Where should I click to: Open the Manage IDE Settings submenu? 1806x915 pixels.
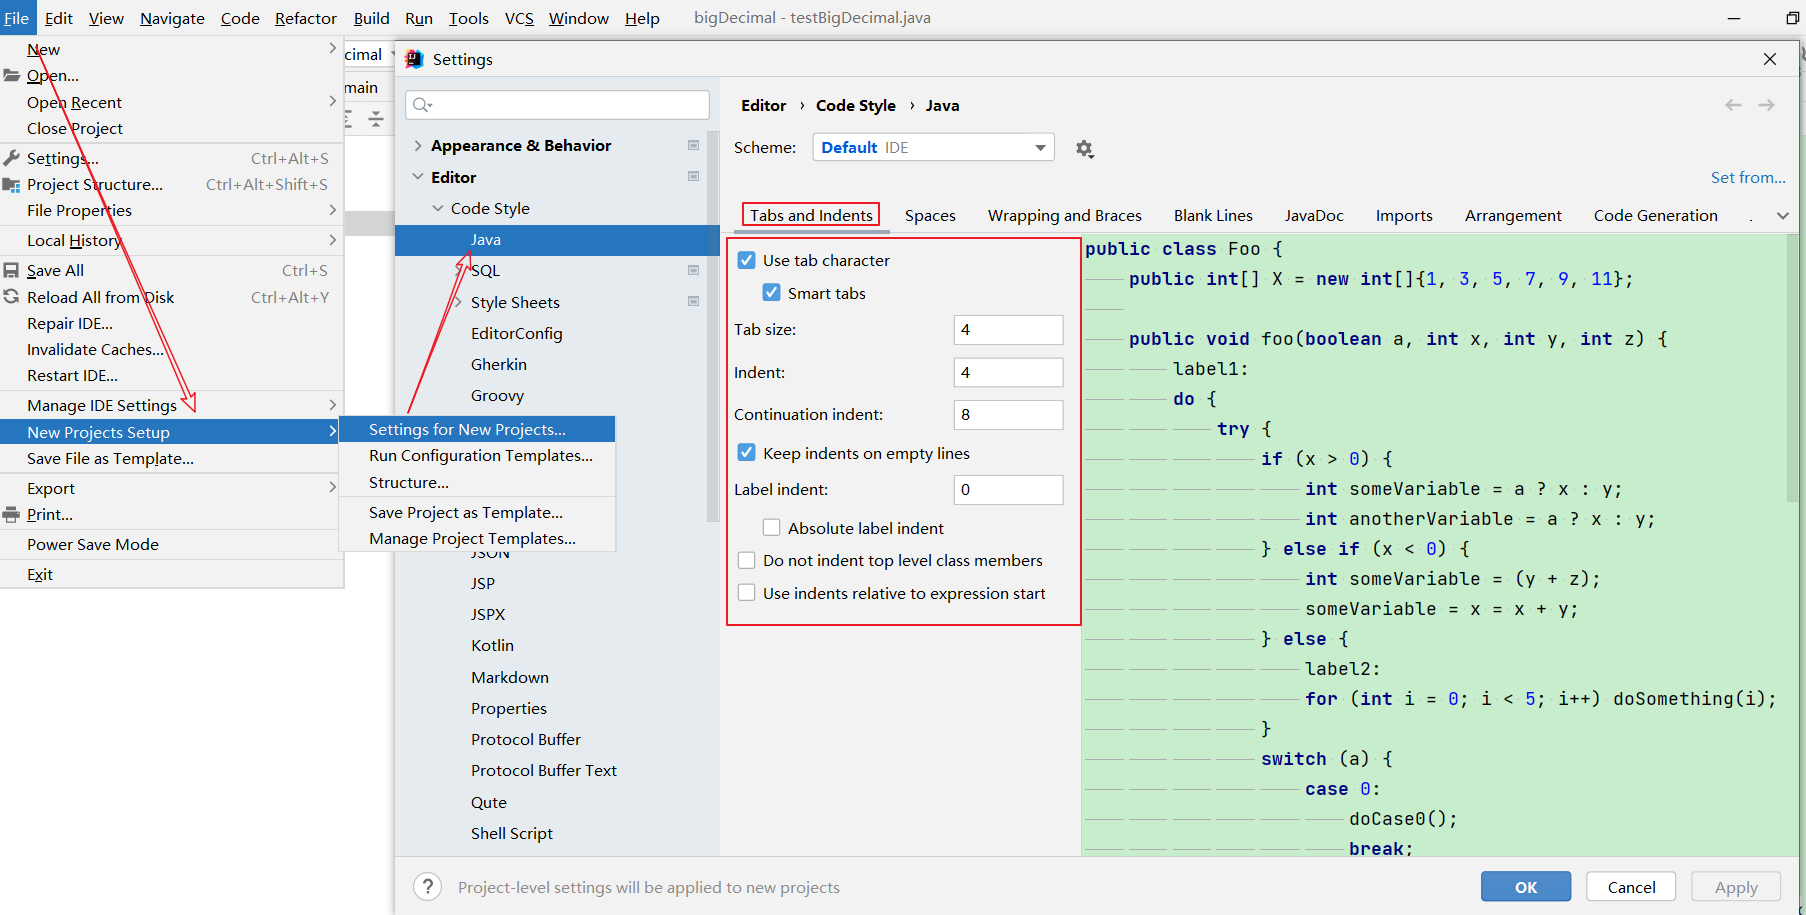coord(172,405)
